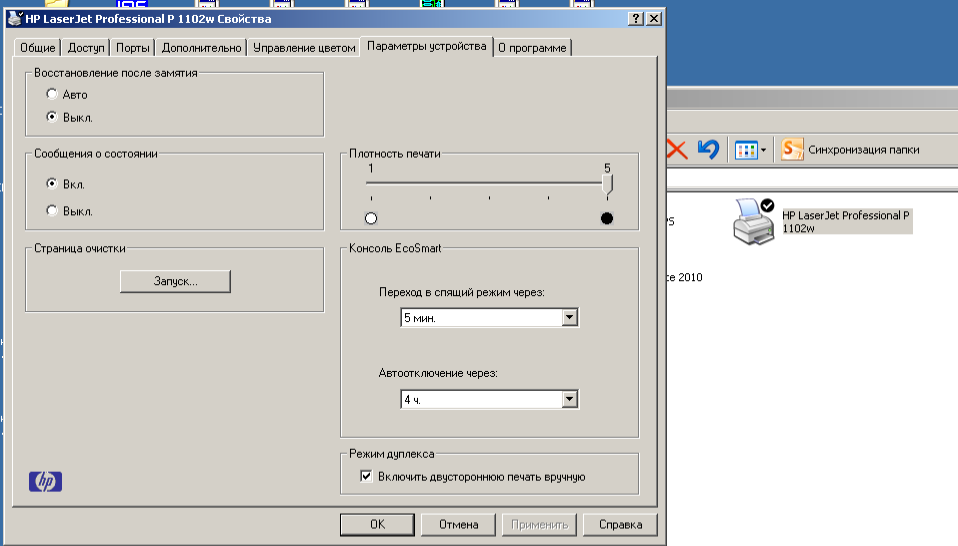Screen dimensions: 958x546
Task: Click the red X delete icon in background window
Action: point(676,149)
